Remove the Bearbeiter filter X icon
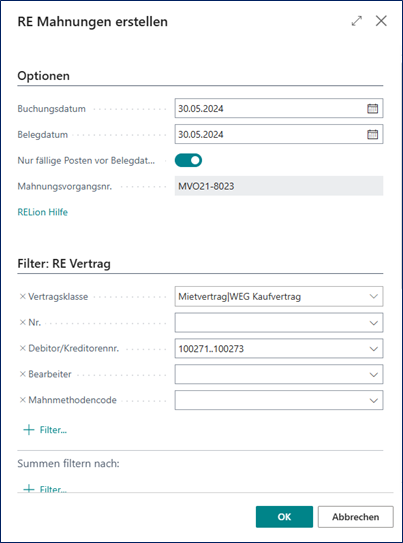 point(23,374)
